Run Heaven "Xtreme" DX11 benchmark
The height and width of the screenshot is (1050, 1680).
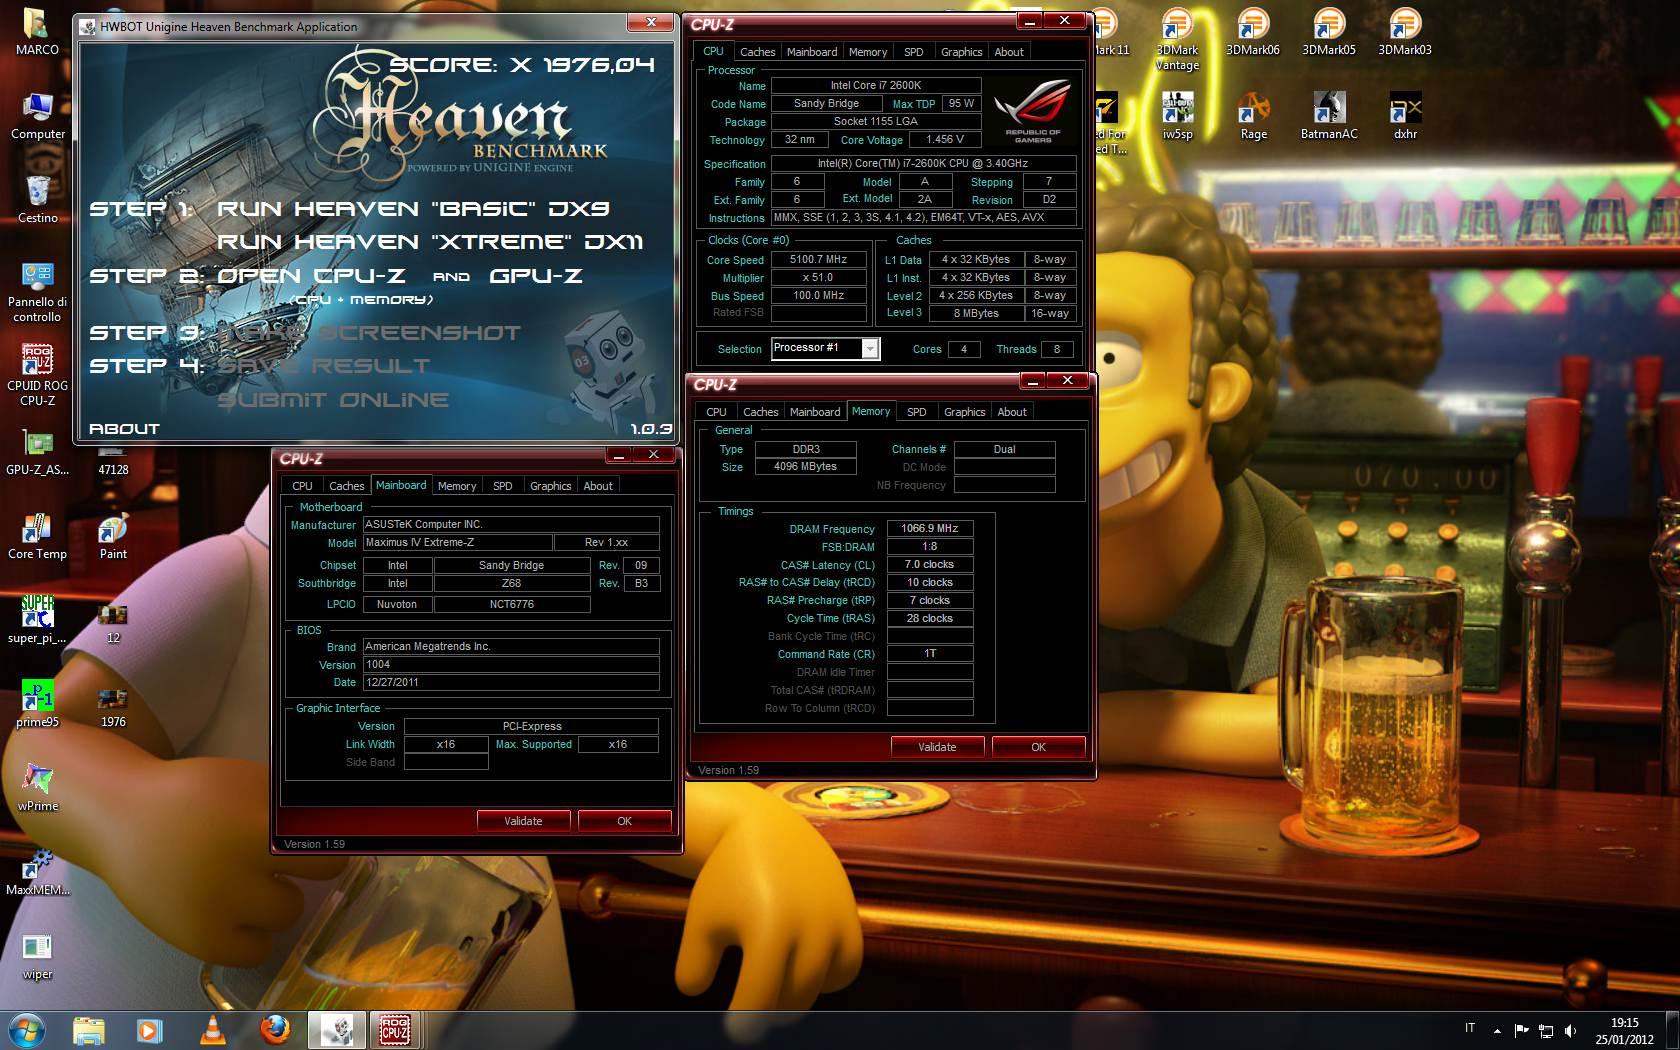click(430, 241)
